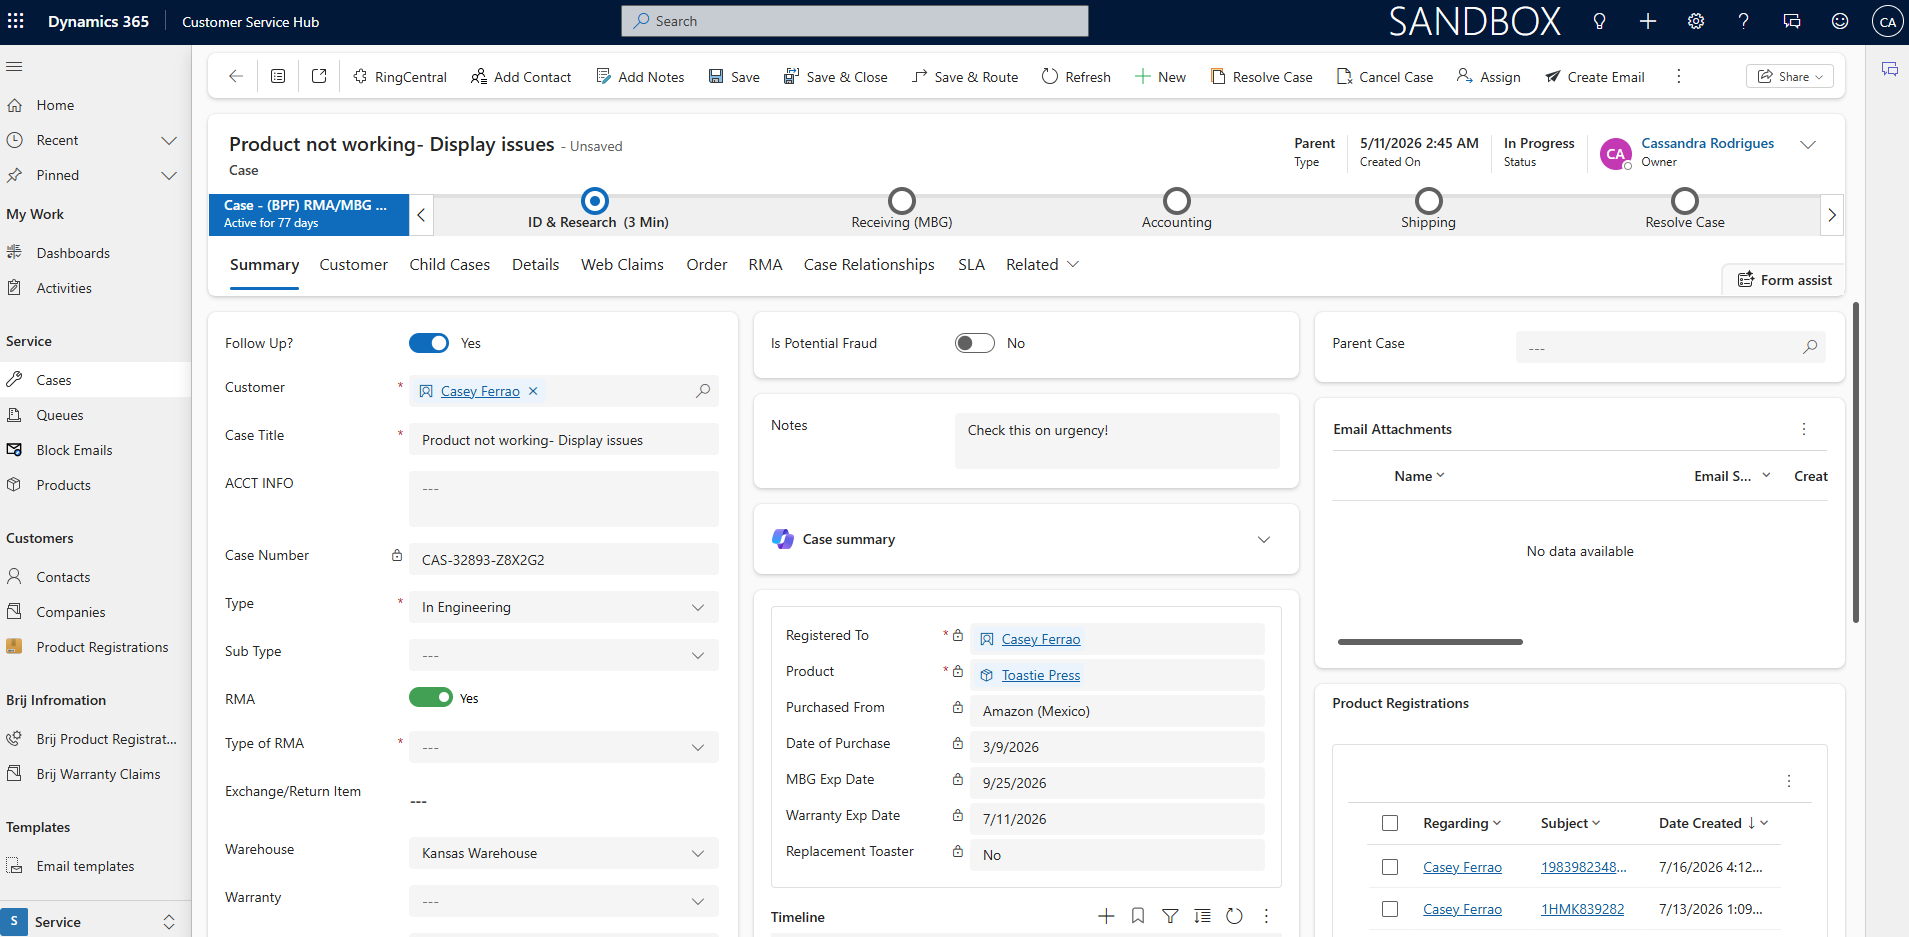This screenshot has height=937, width=1909.
Task: Refresh the case form
Action: (x=1076, y=77)
